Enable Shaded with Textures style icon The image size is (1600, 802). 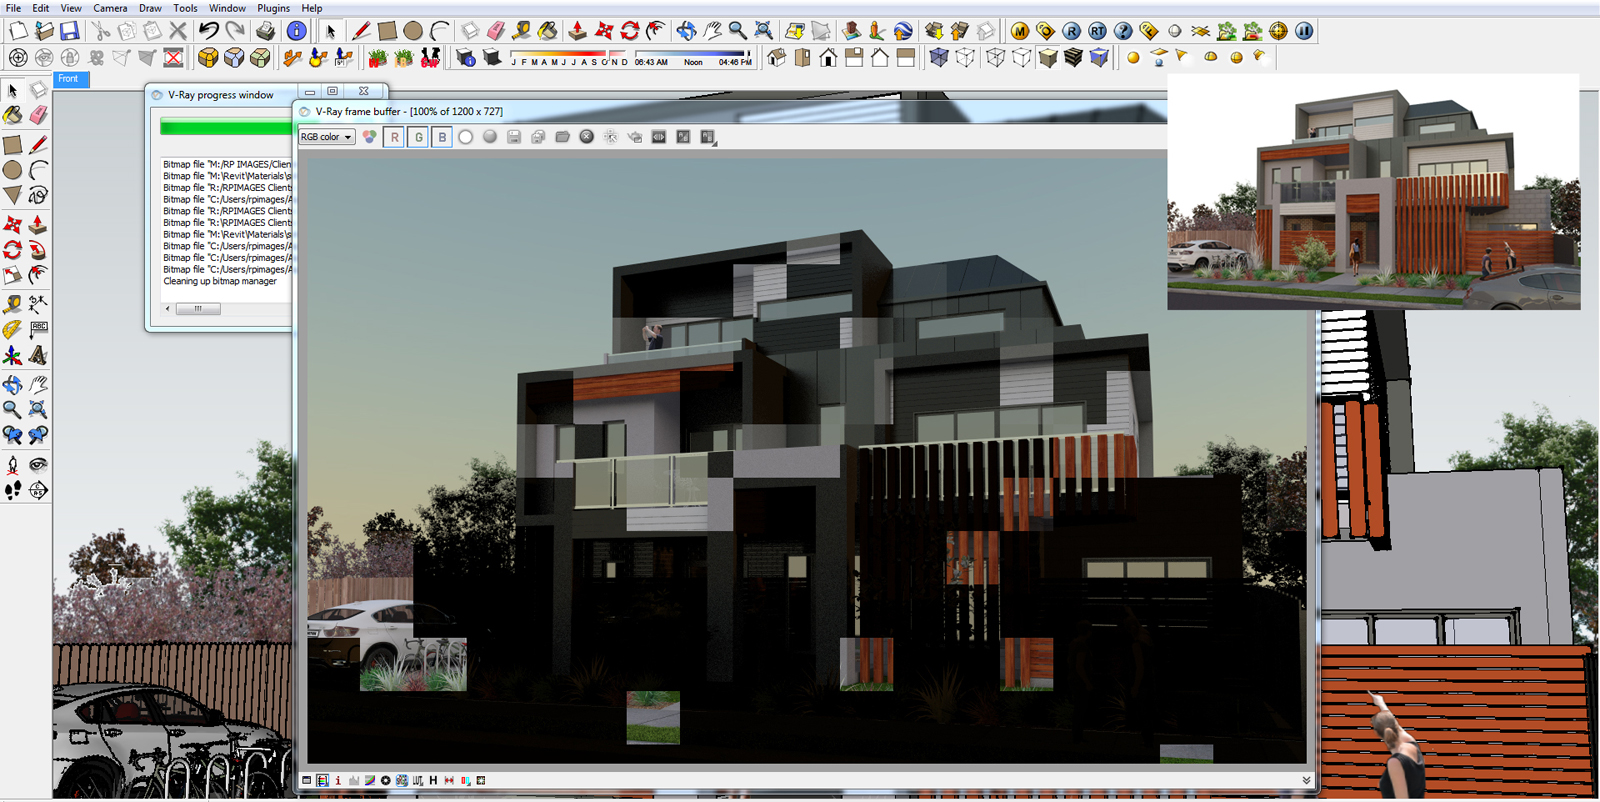point(1073,58)
